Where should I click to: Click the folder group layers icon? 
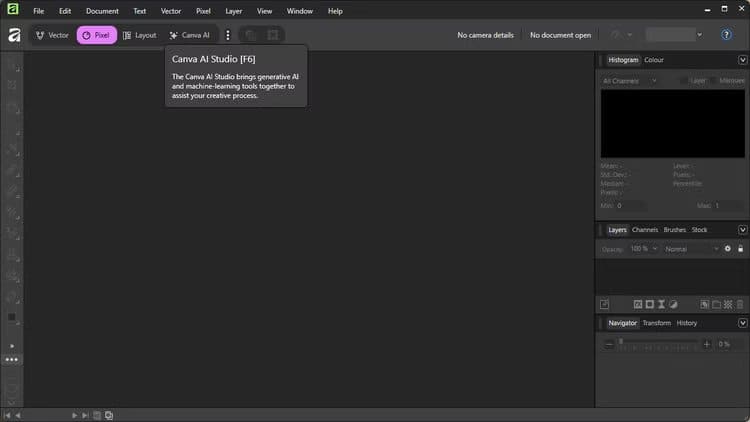click(716, 304)
